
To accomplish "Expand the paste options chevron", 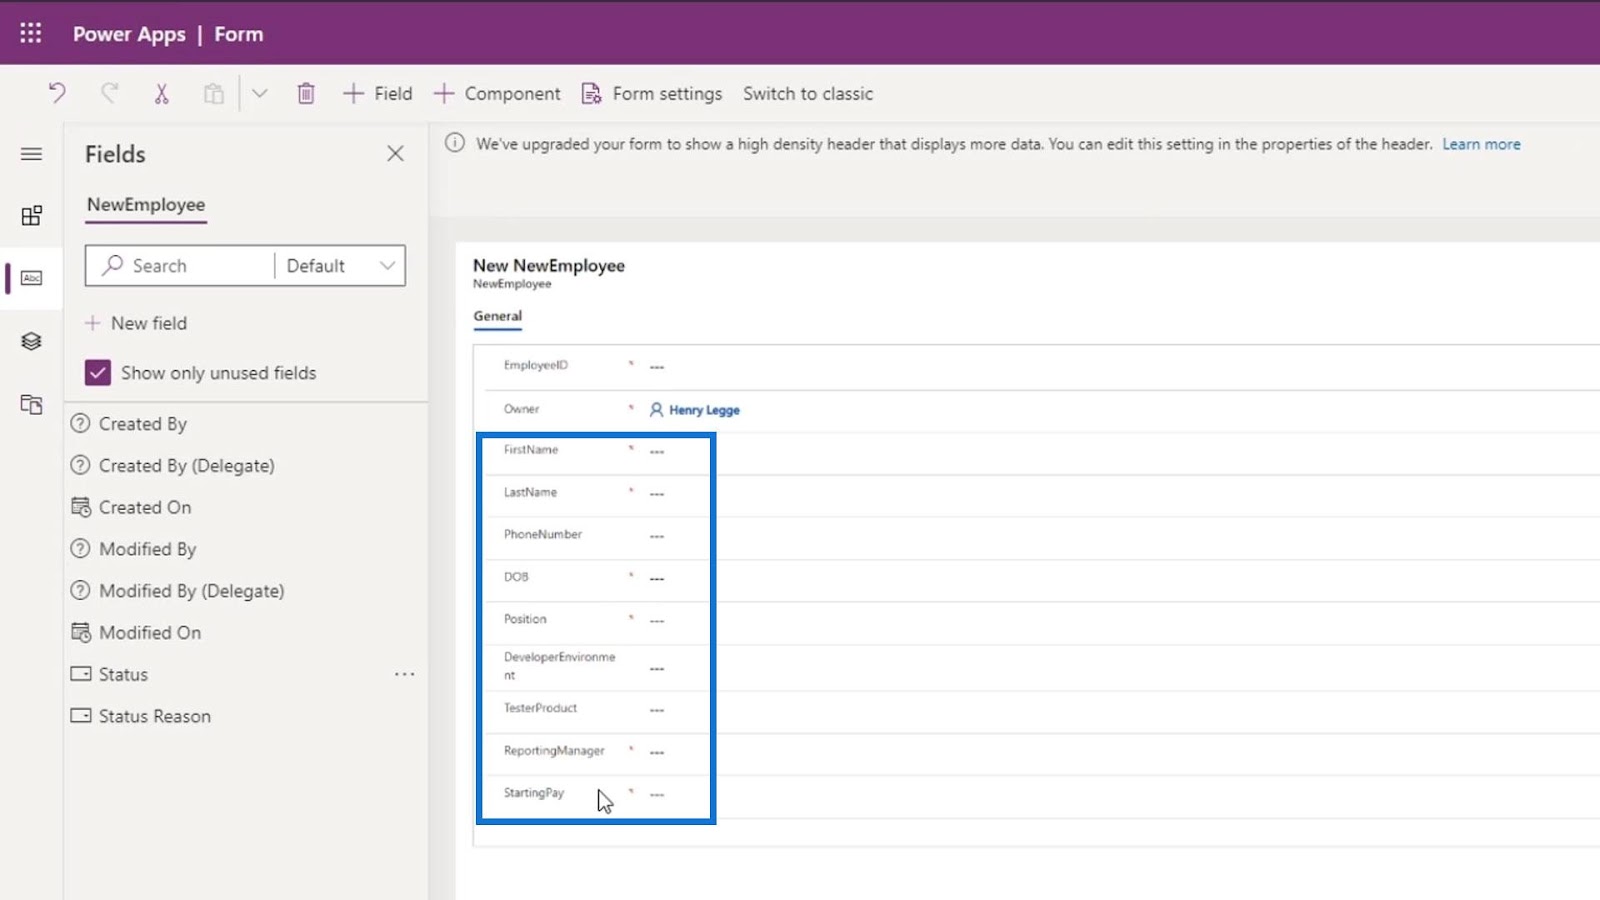I will [259, 93].
